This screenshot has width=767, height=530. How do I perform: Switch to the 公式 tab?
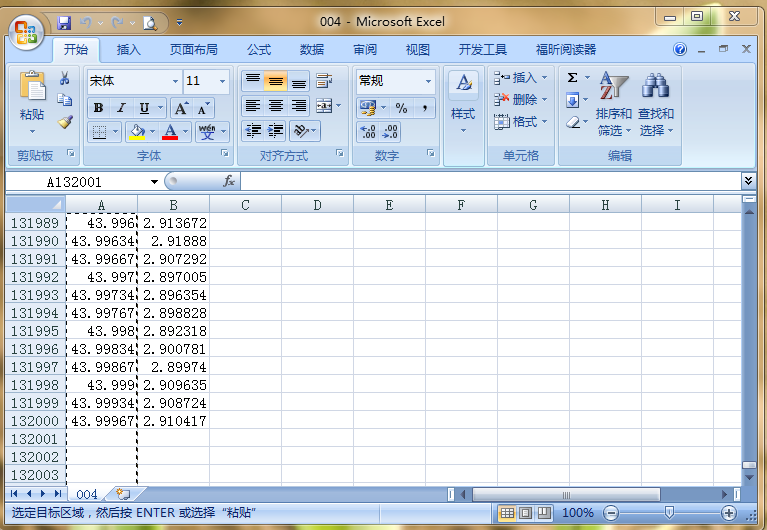(259, 49)
